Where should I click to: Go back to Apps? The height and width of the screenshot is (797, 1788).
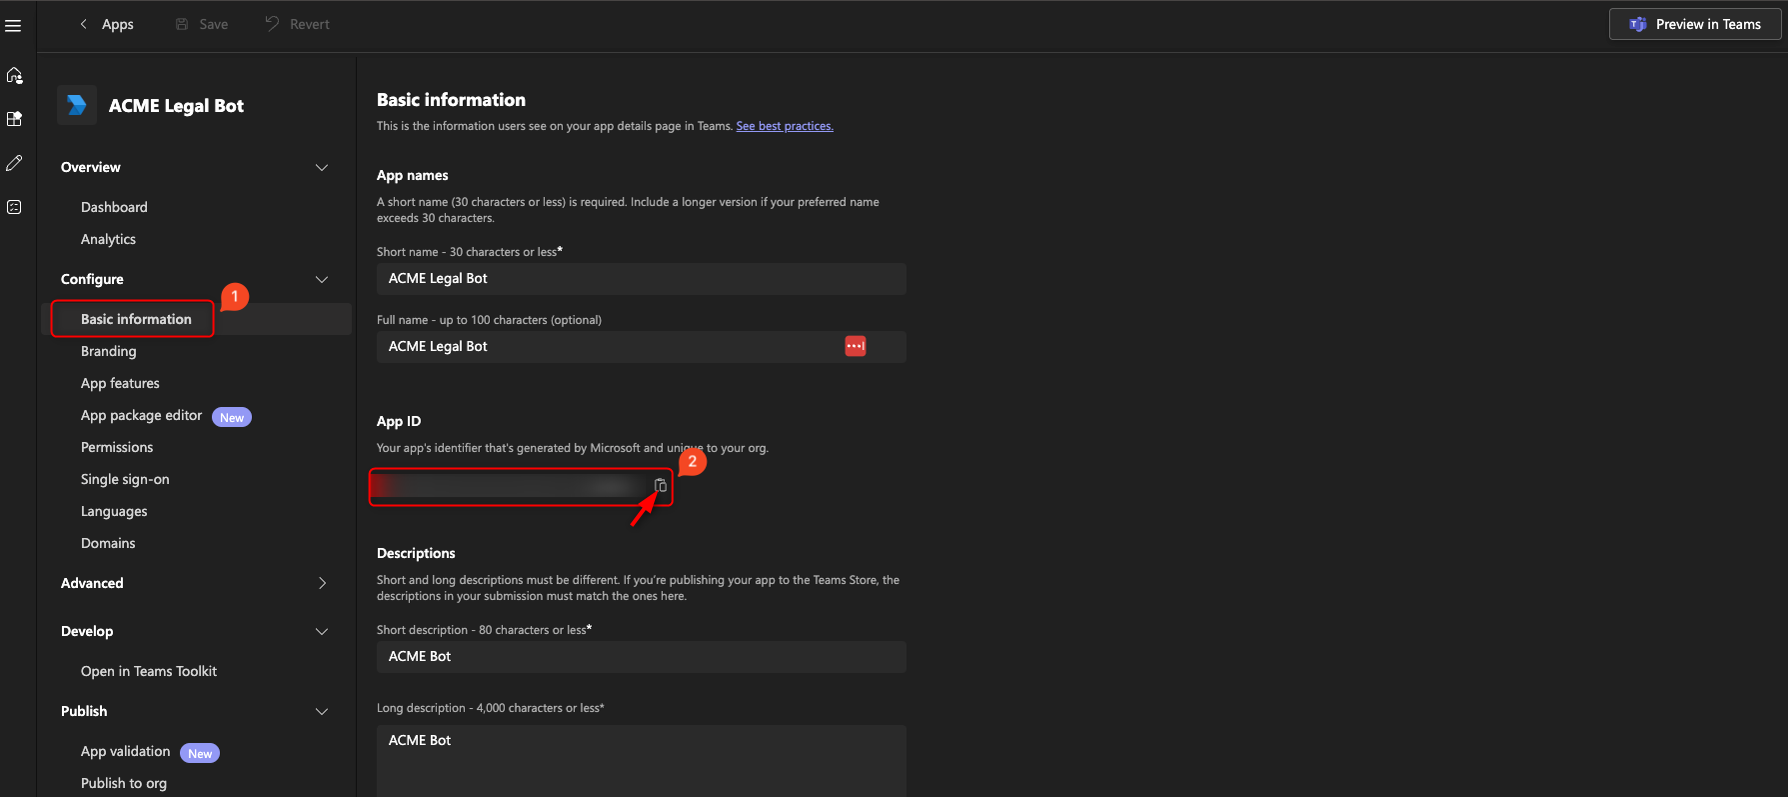pos(118,24)
